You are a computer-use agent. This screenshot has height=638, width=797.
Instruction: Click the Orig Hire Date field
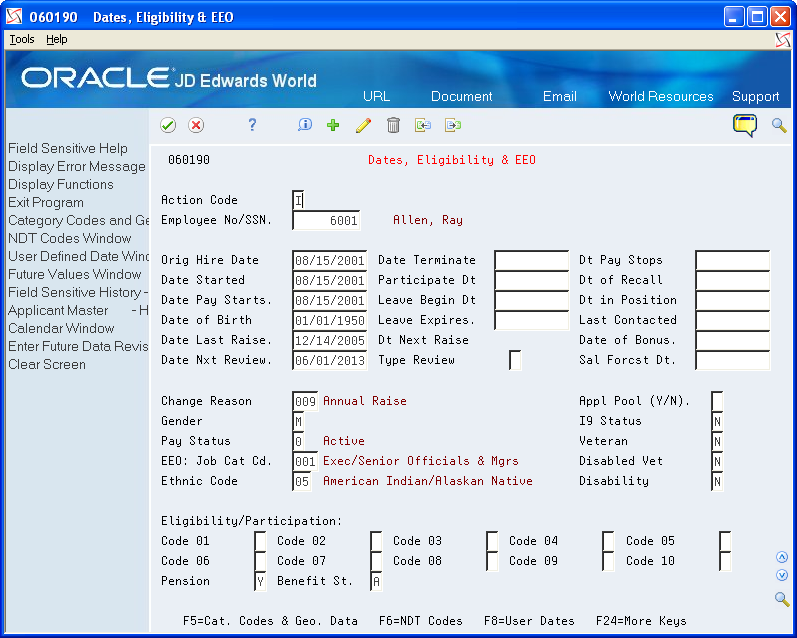point(329,260)
